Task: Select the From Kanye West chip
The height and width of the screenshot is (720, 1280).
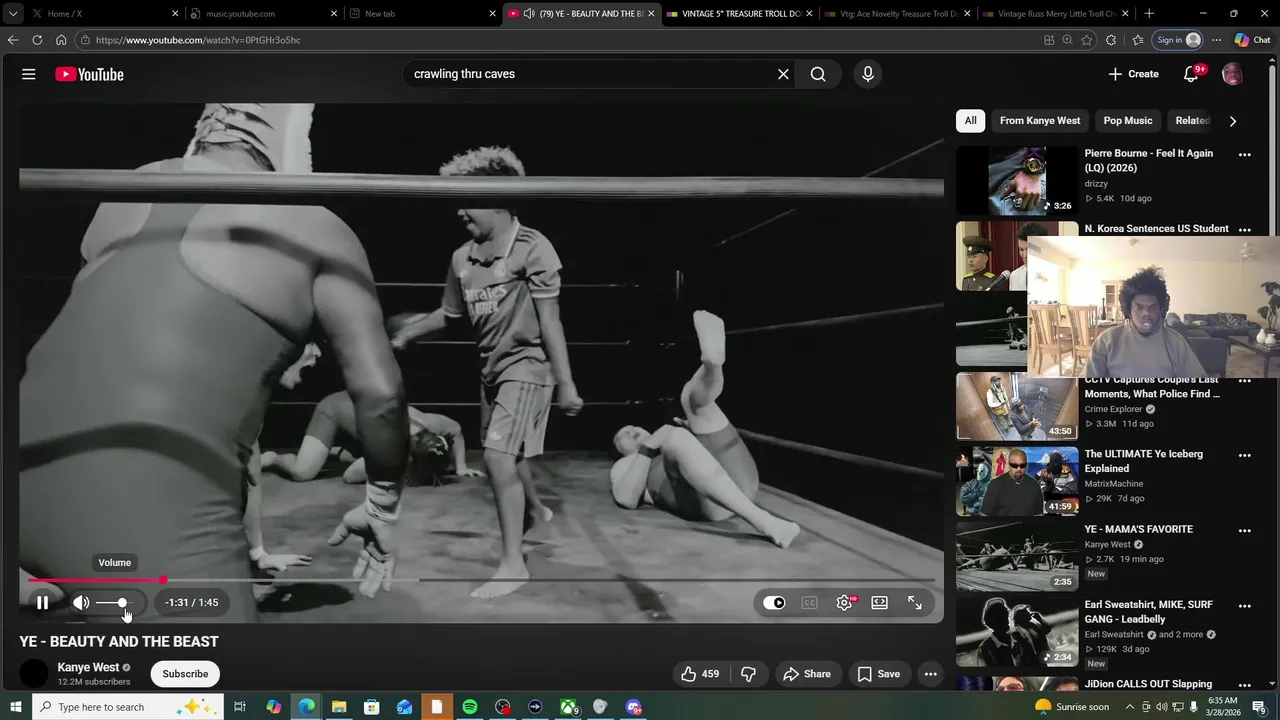Action: click(x=1040, y=121)
